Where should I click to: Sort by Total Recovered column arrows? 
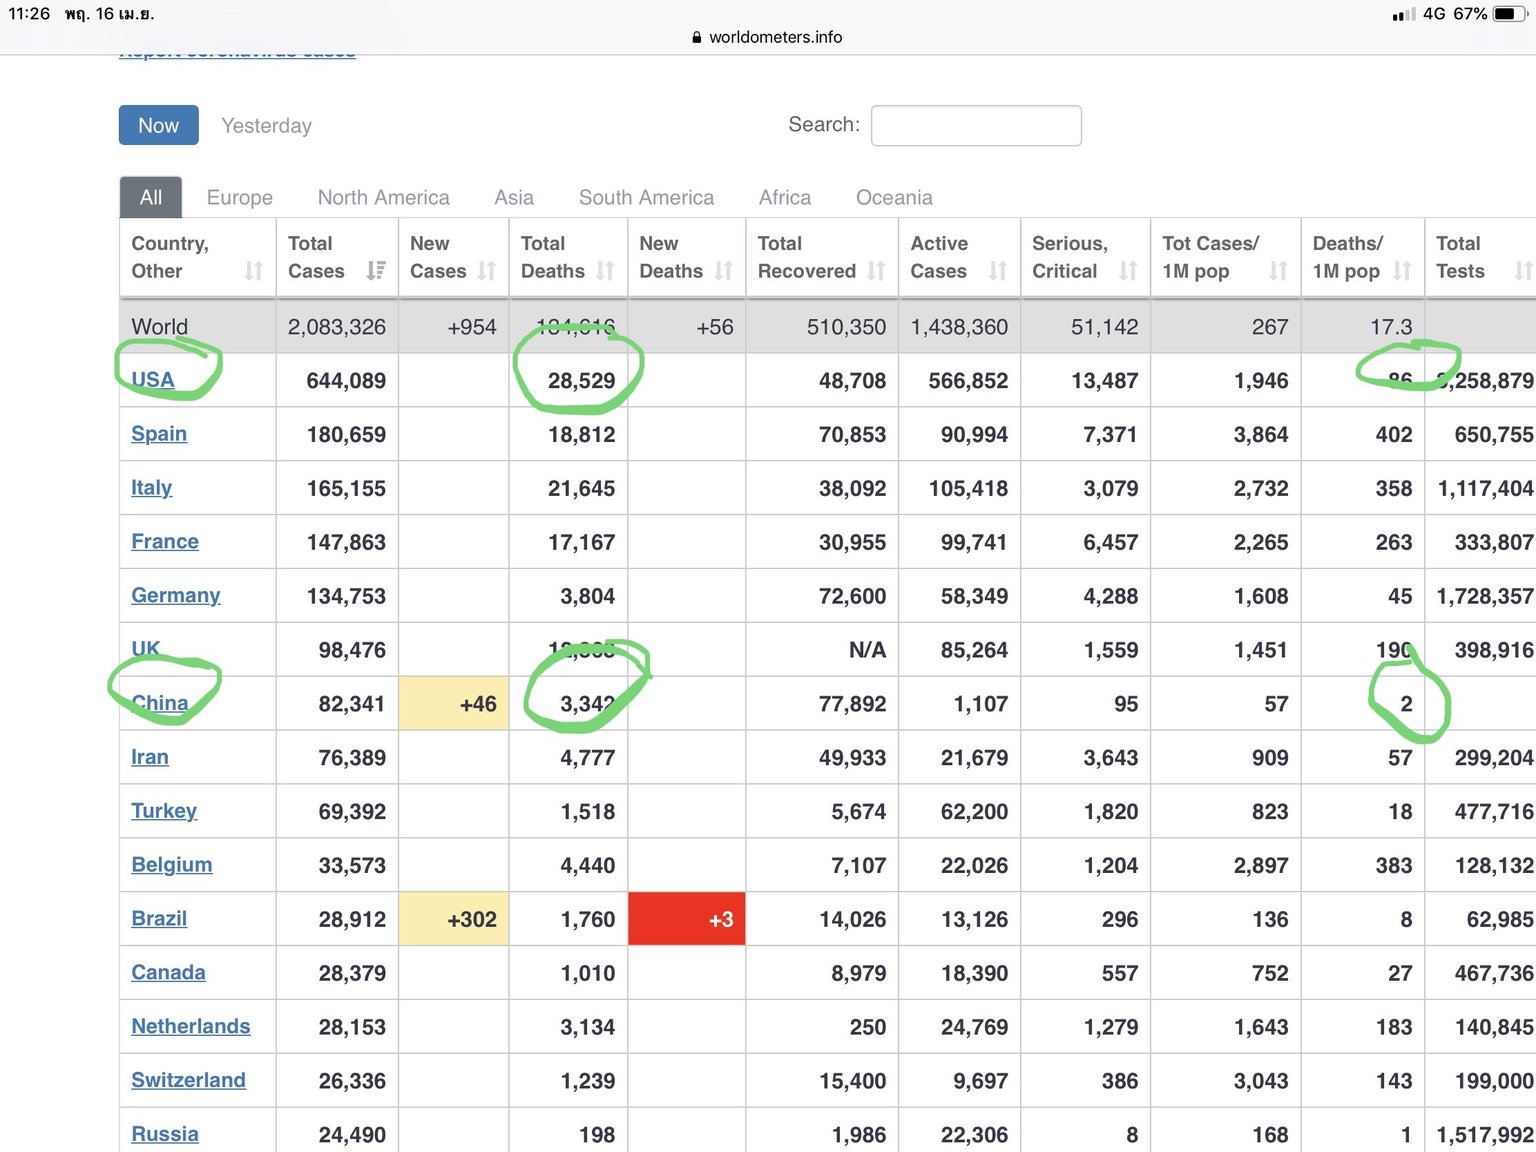coord(877,271)
